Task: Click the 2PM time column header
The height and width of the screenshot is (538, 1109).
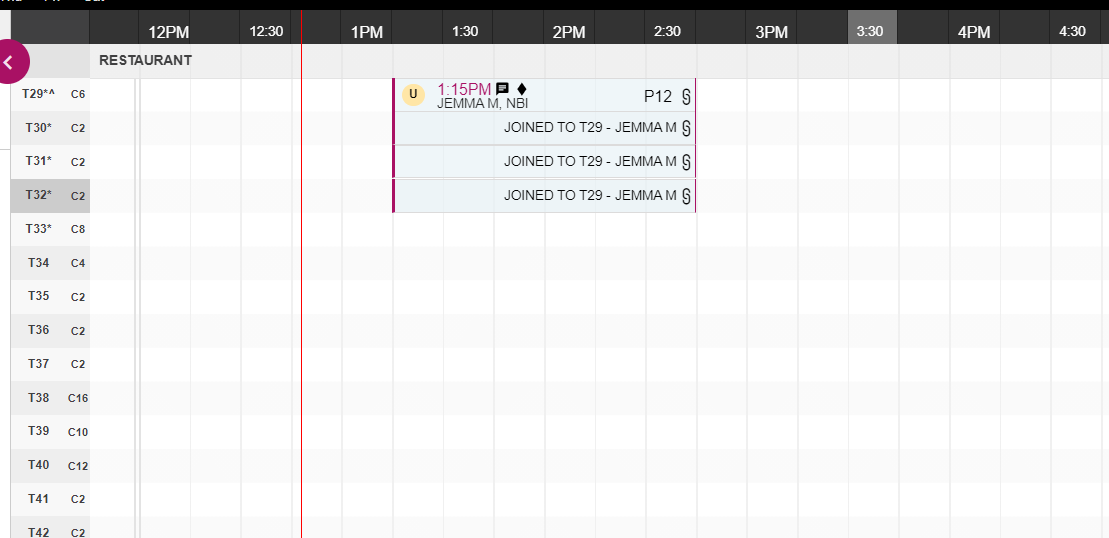Action: tap(569, 32)
